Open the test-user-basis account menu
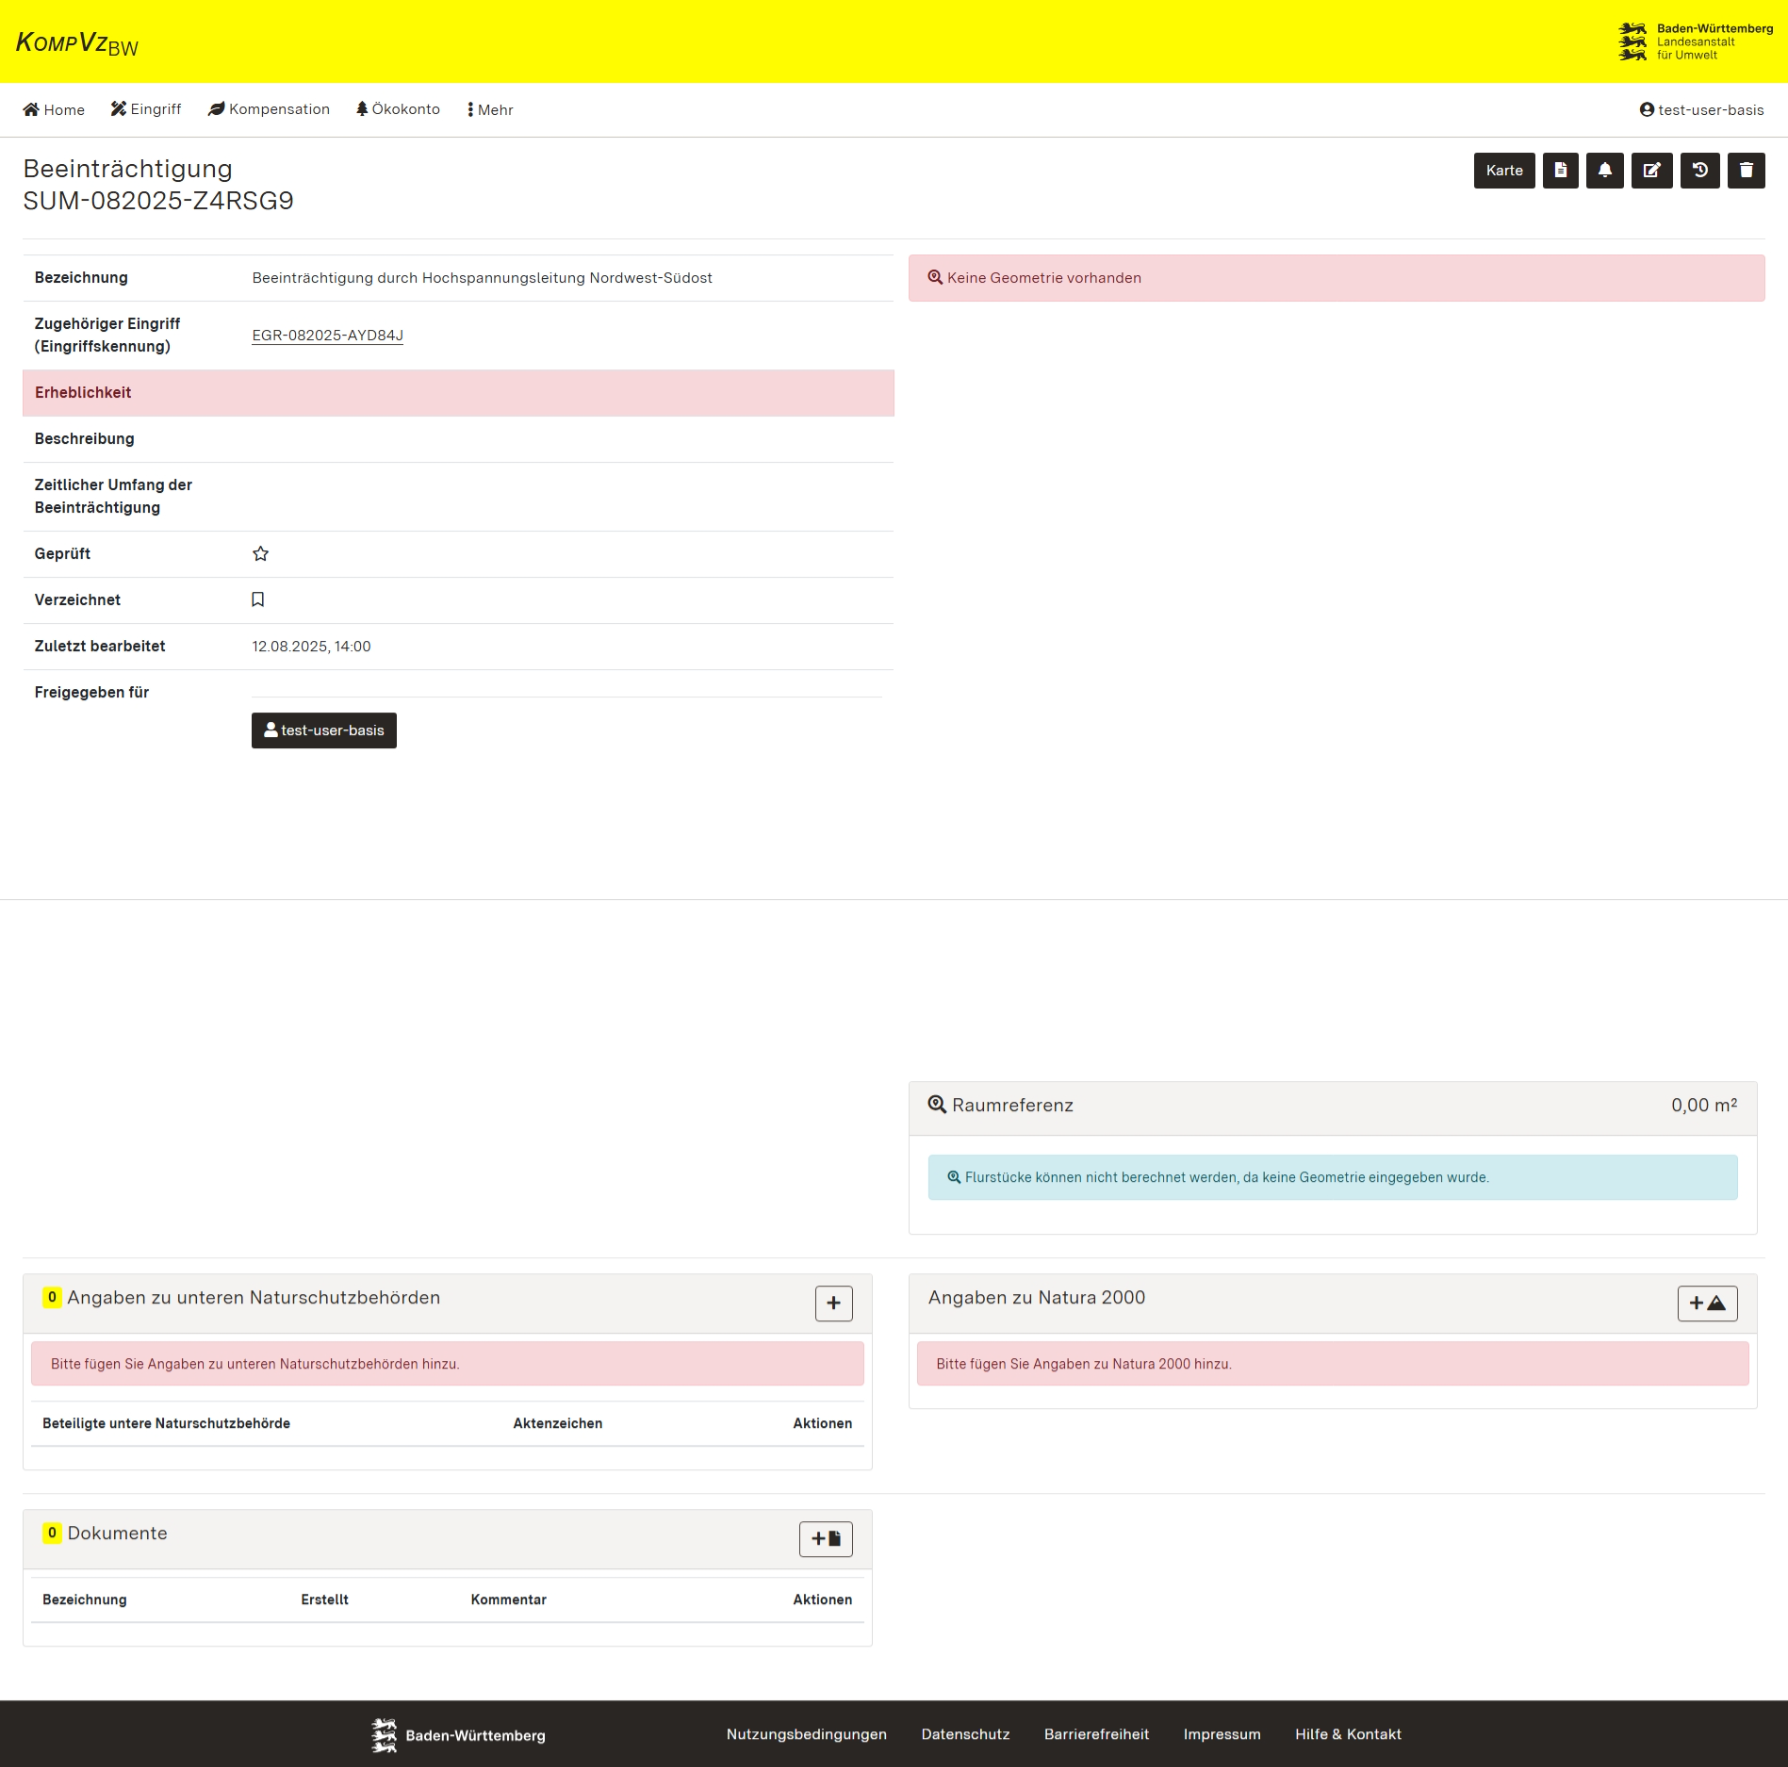 point(1701,110)
